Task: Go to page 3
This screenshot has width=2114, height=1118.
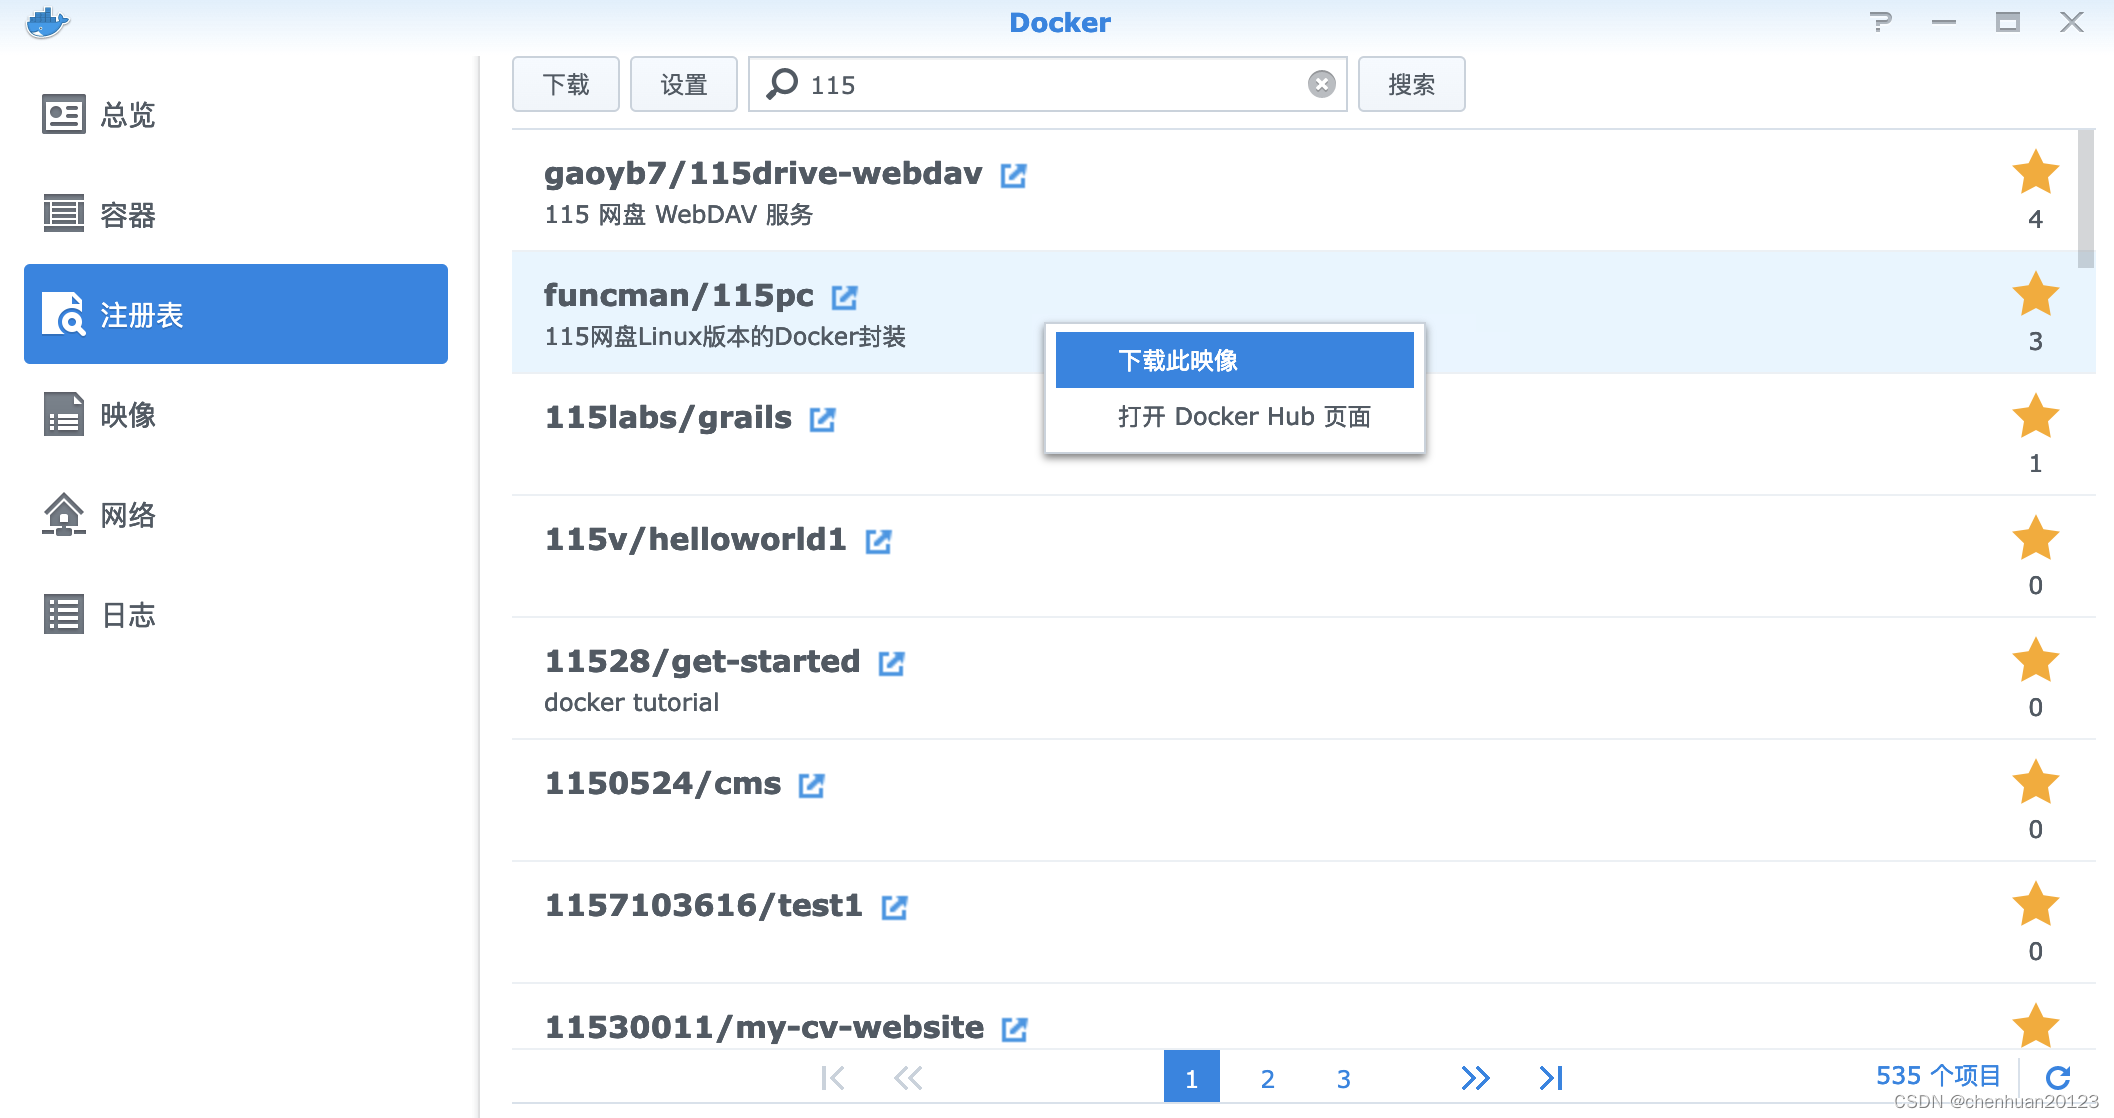Action: 1343,1078
